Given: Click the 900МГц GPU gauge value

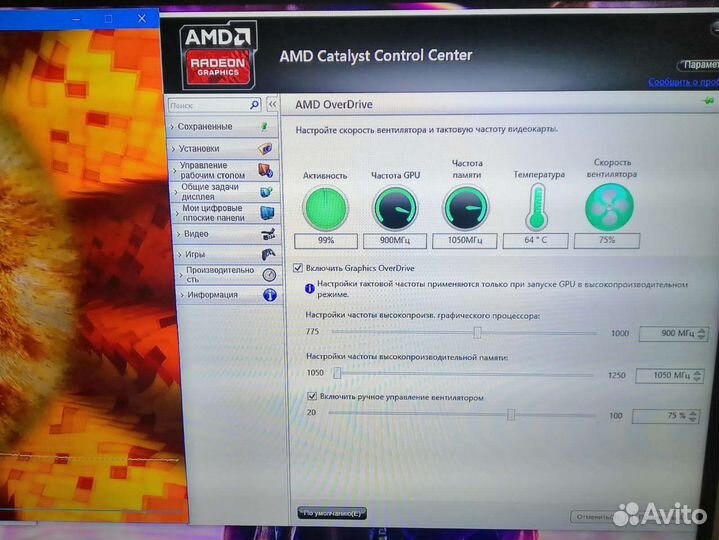Looking at the screenshot, I should [x=395, y=241].
